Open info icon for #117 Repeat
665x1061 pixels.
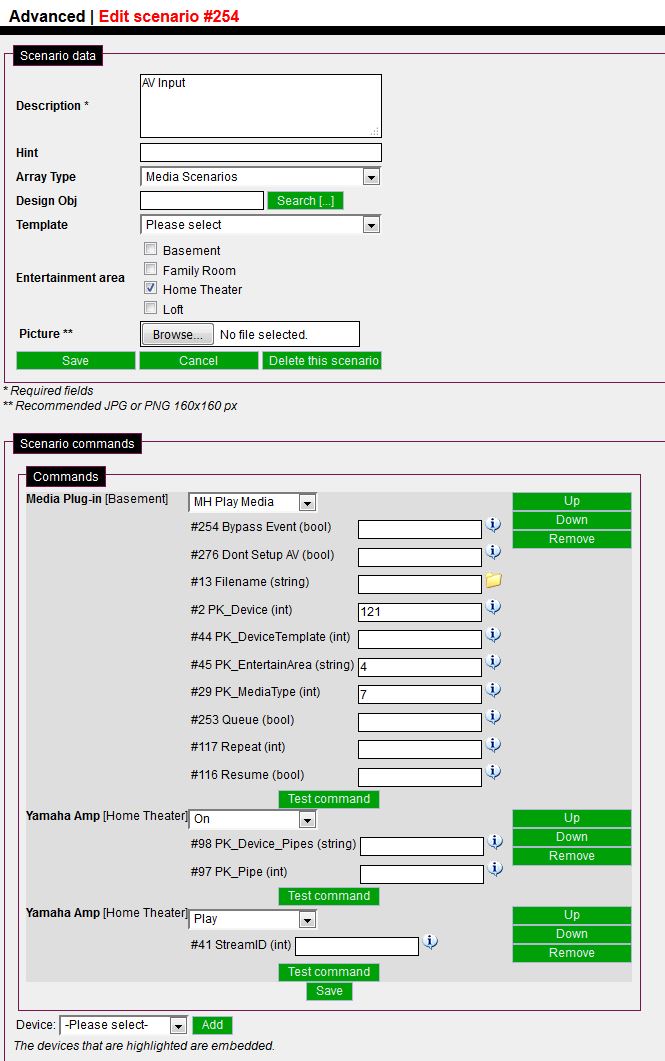[x=494, y=744]
